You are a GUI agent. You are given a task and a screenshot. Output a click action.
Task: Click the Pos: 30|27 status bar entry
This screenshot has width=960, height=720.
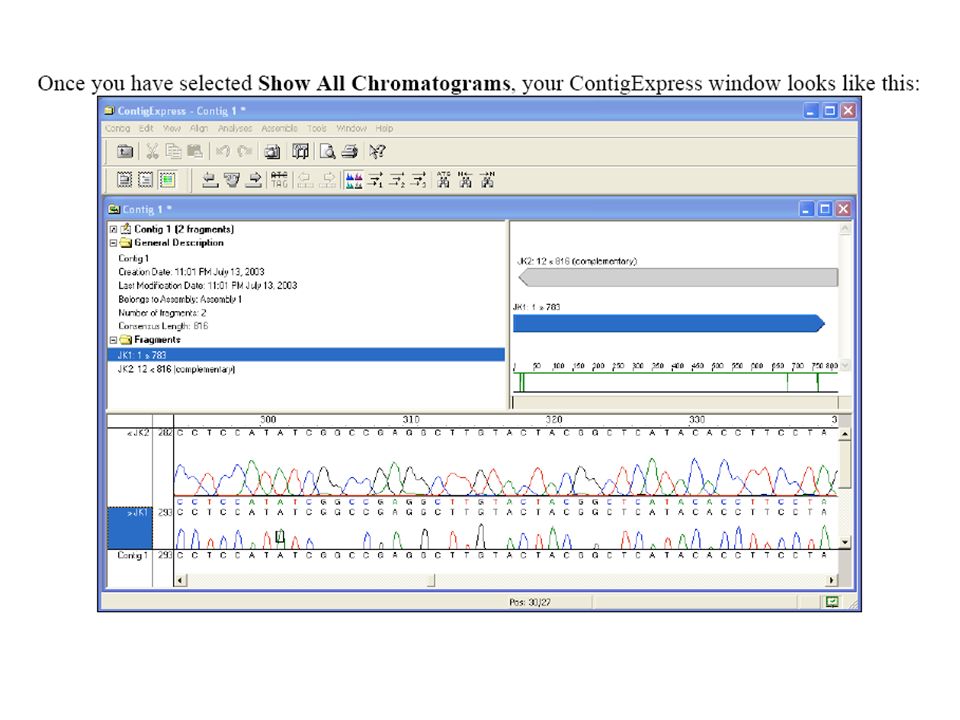pyautogui.click(x=530, y=602)
